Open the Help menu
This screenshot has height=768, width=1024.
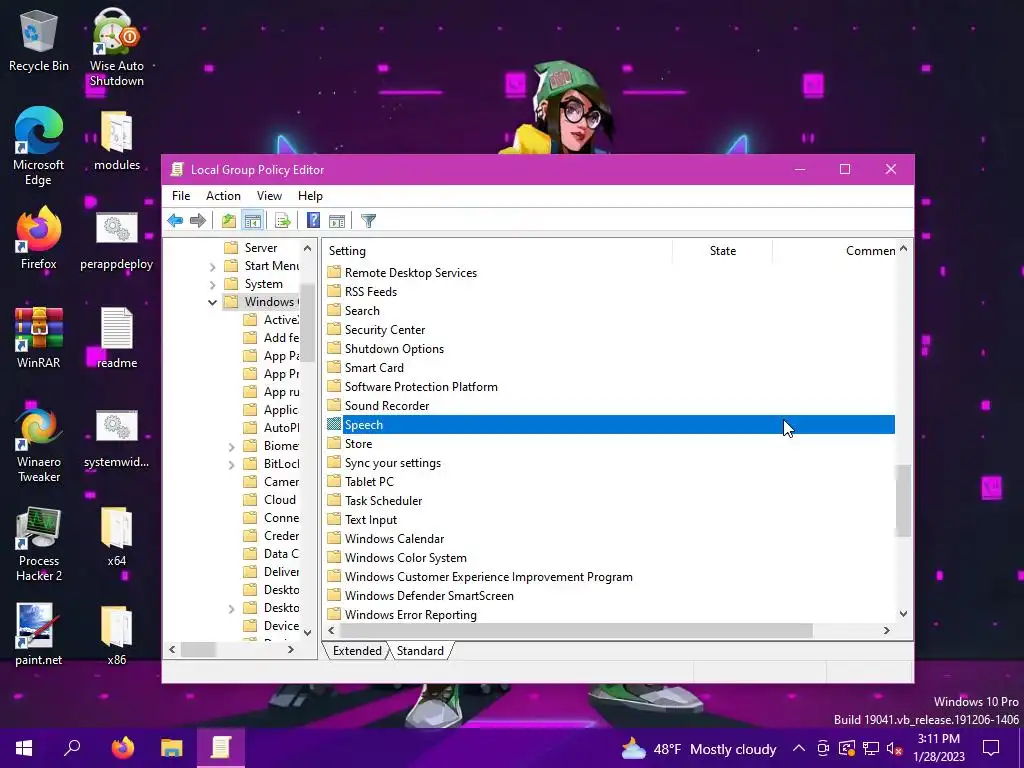310,196
